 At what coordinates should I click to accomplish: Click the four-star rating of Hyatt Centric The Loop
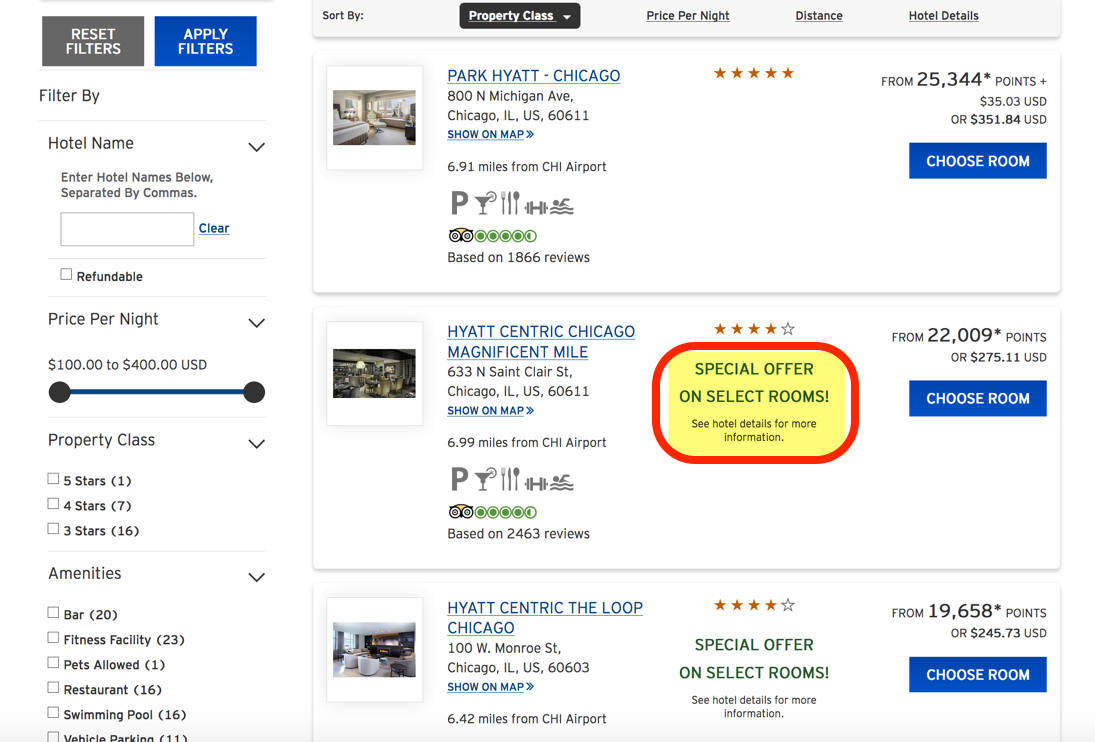coord(754,605)
